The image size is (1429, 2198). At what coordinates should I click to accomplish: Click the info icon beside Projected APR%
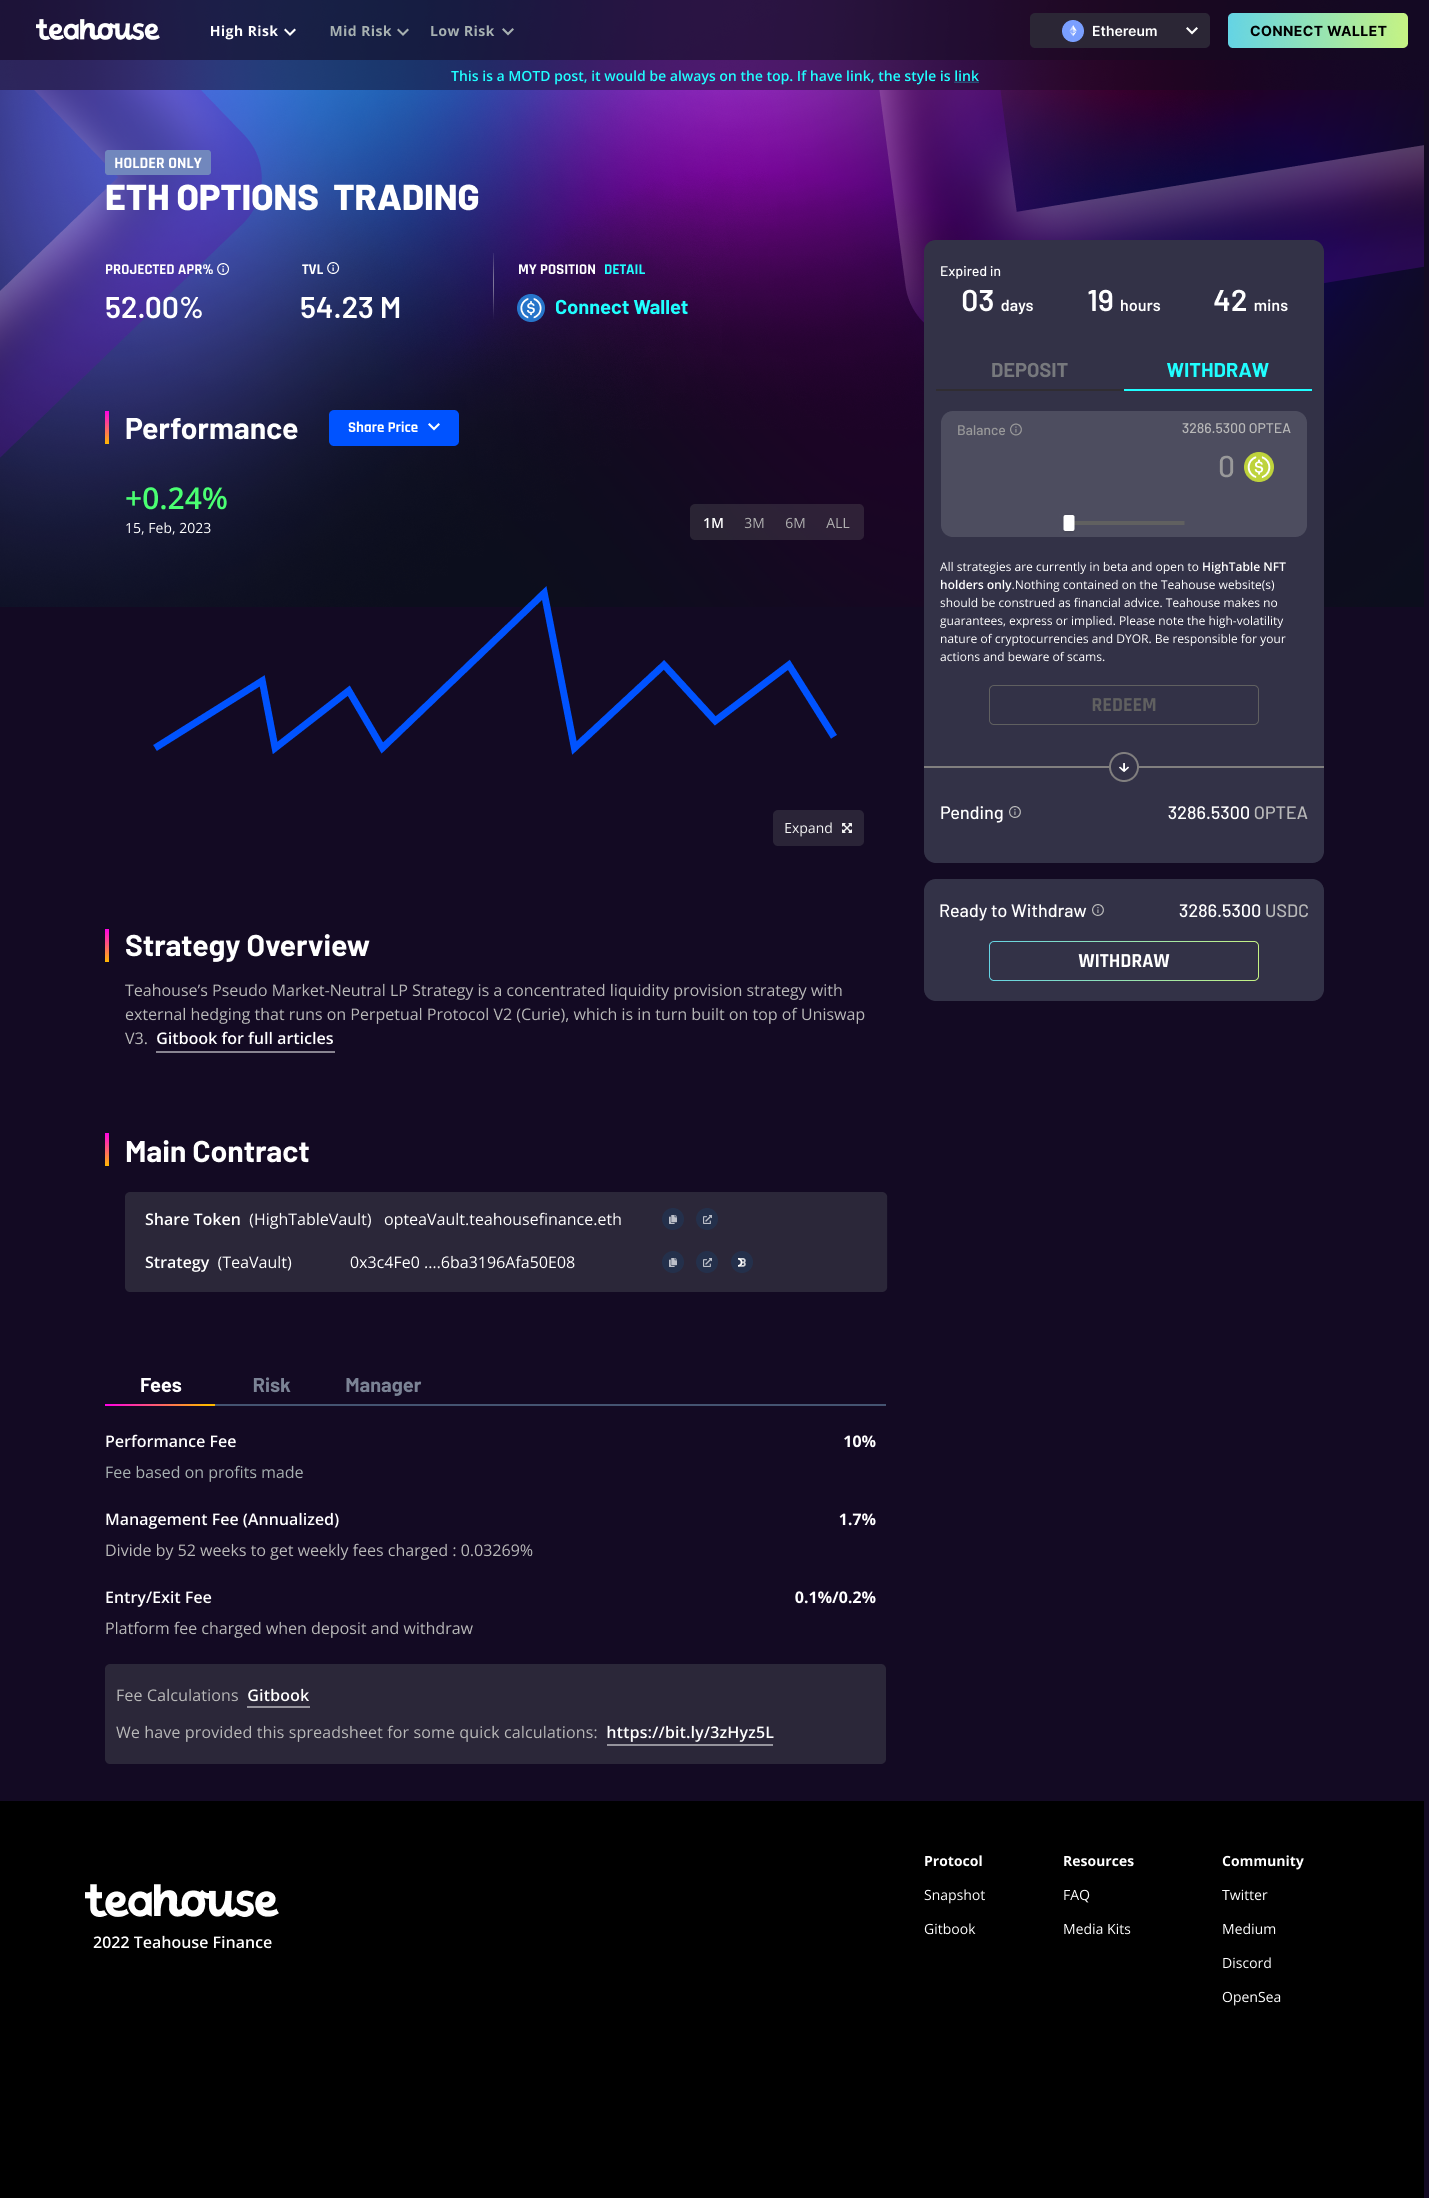[223, 269]
